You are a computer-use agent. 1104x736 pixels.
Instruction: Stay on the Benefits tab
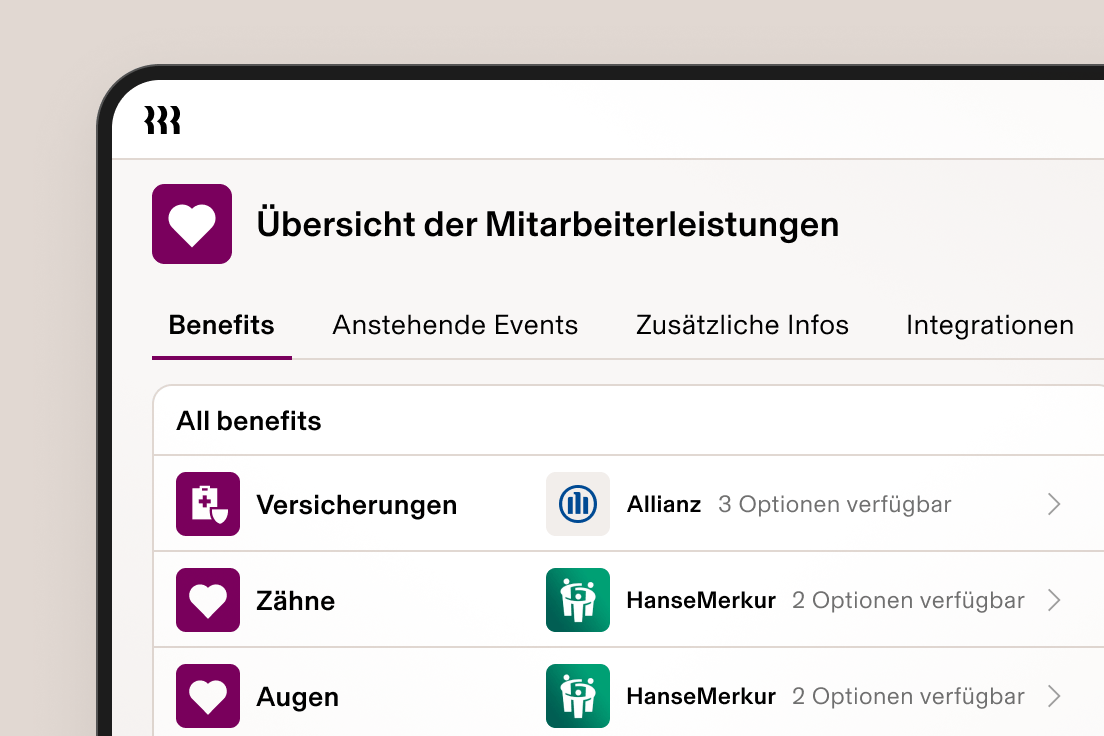click(221, 325)
